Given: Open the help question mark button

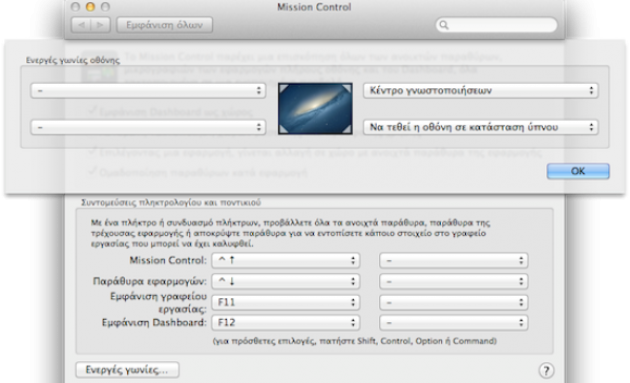Looking at the screenshot, I should click(546, 370).
